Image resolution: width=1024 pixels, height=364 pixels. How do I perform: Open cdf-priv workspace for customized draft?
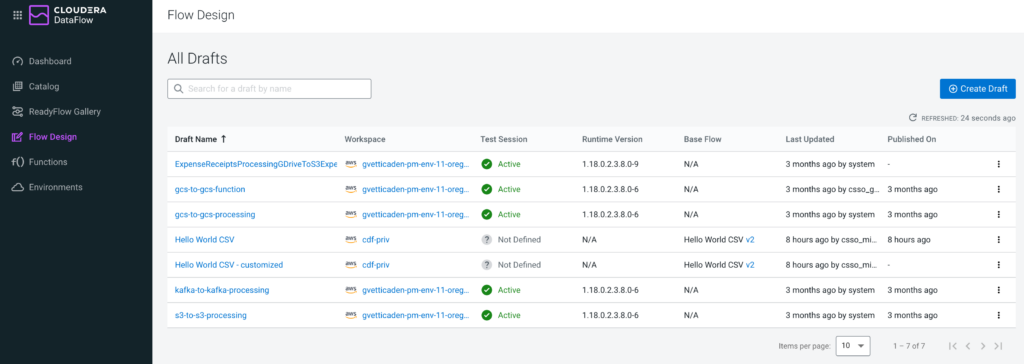(x=376, y=265)
